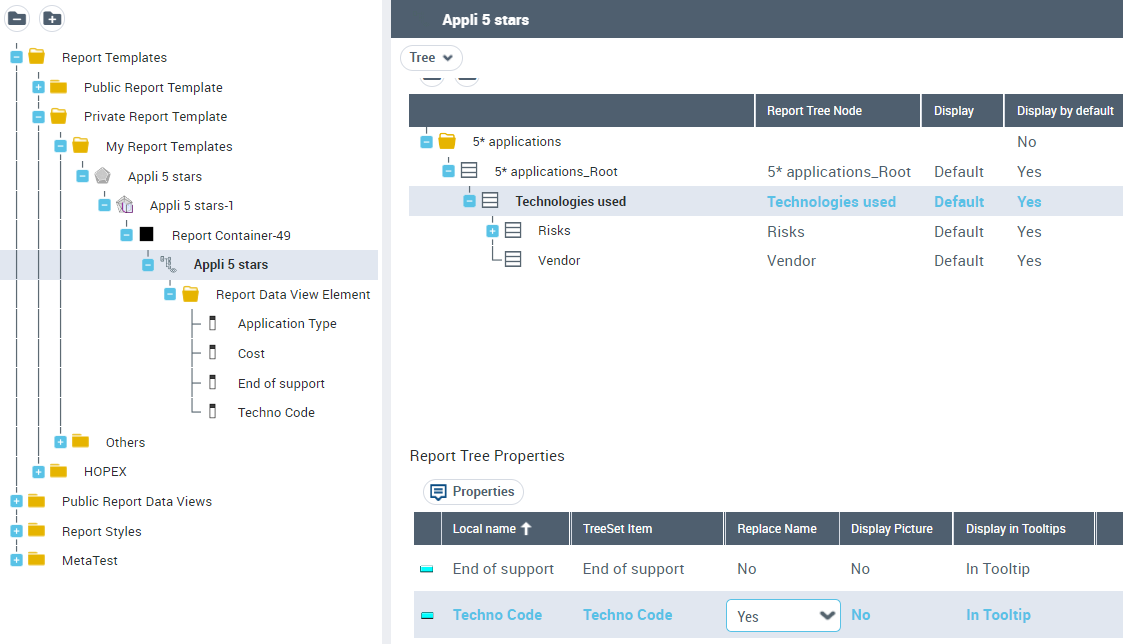This screenshot has height=644, width=1123.
Task: Click the Appli 5 stars pentagon icon
Action: click(x=103, y=176)
